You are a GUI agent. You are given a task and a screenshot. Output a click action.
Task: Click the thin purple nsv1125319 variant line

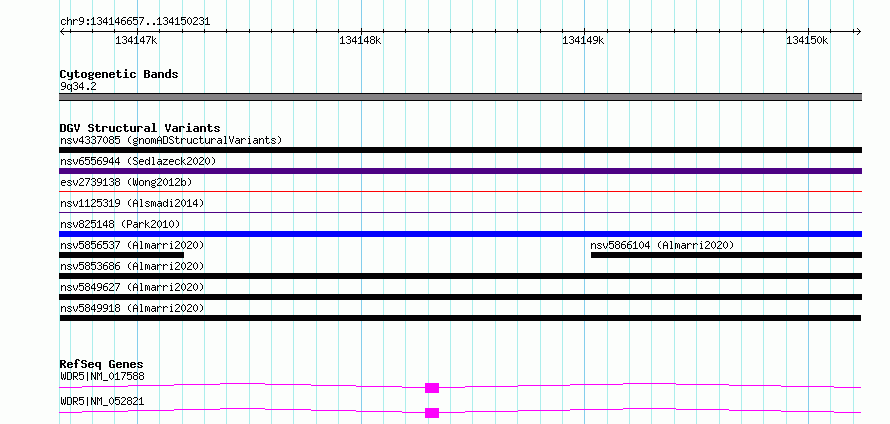tap(460, 212)
